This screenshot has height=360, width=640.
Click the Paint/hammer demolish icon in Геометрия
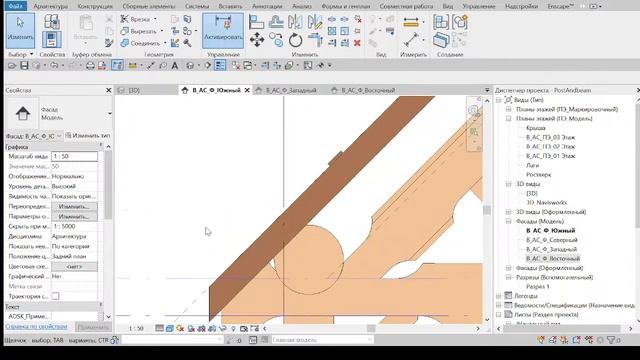pyautogui.click(x=187, y=43)
